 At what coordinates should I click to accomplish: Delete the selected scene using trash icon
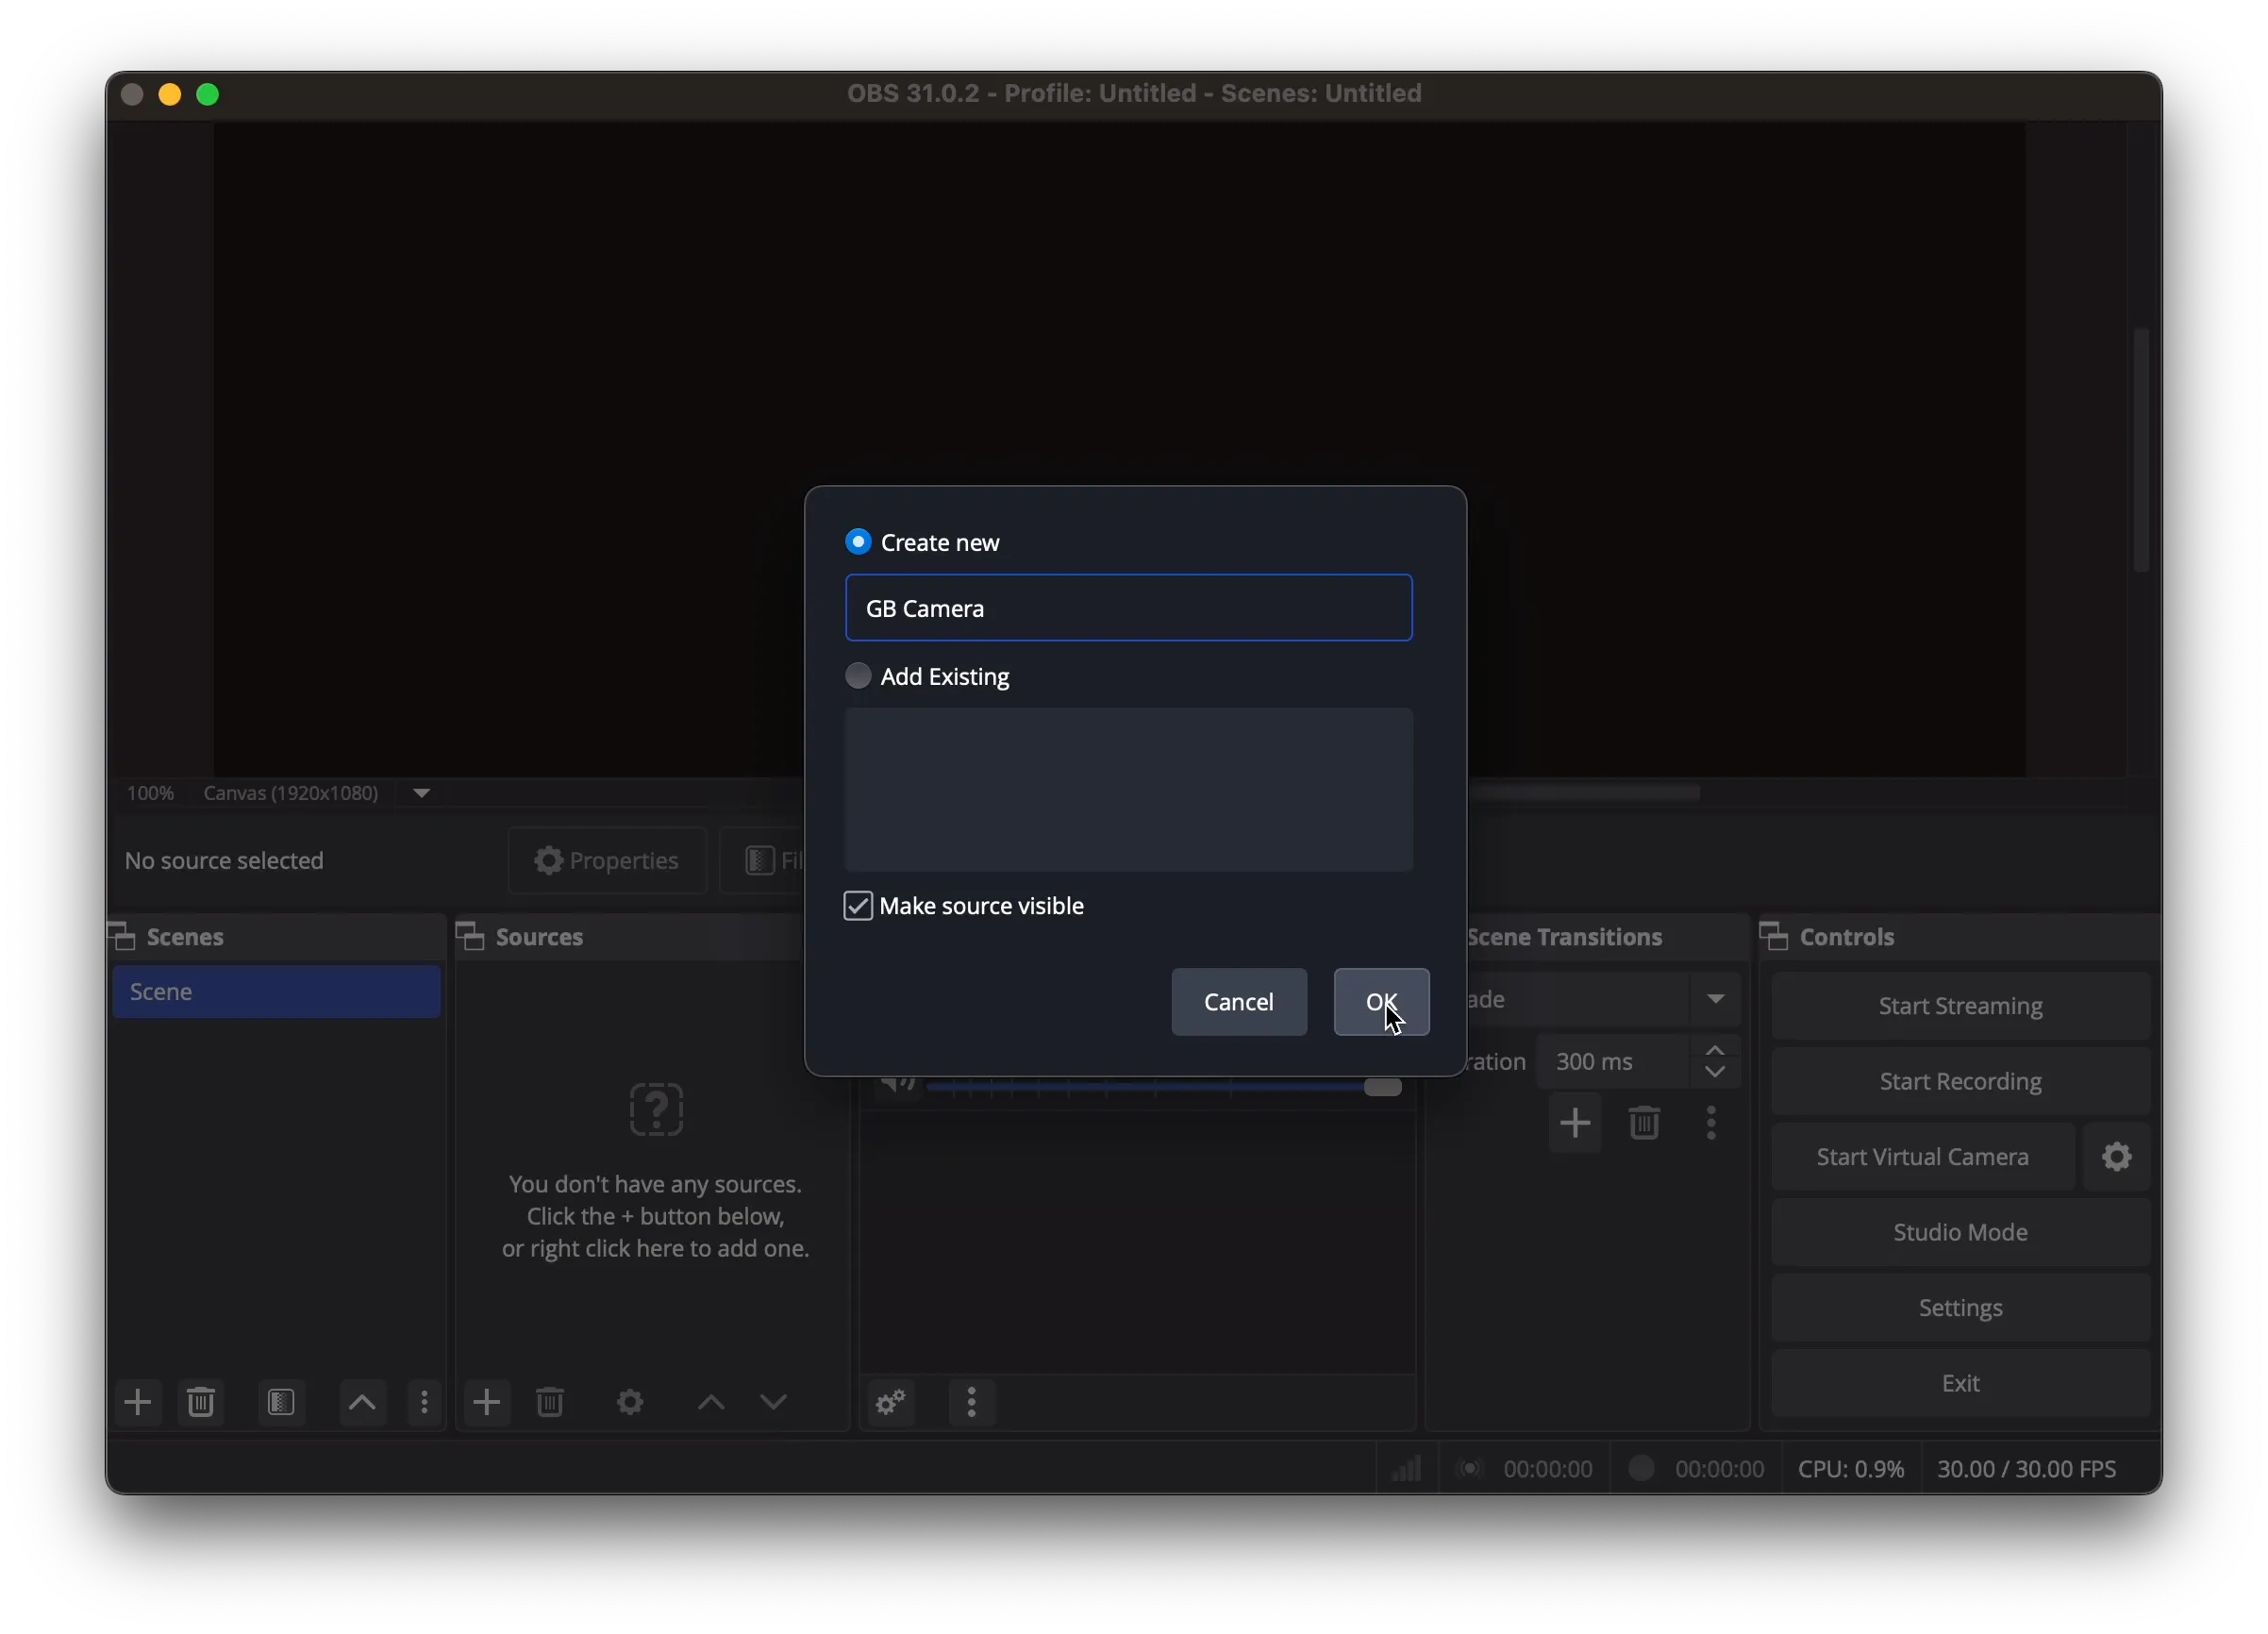coord(201,1402)
